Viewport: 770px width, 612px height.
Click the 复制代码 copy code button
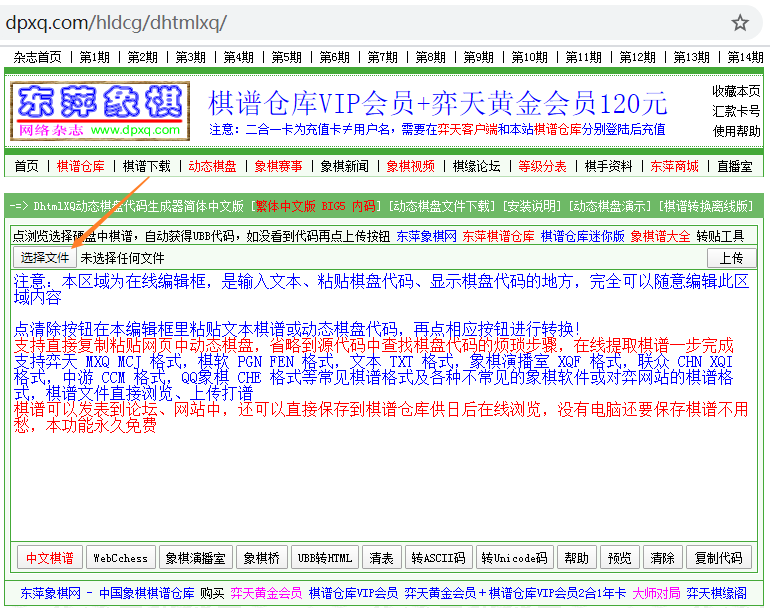[x=718, y=558]
